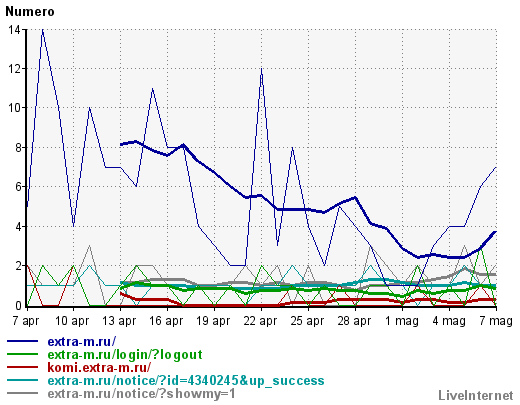Click the '10' y-axis label

[x=15, y=108]
